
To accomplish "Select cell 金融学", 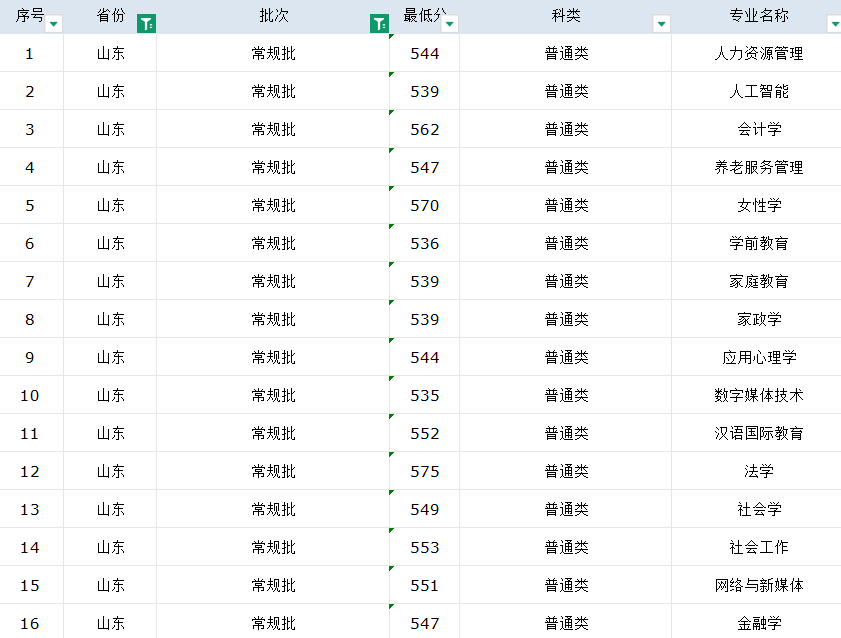I will (x=756, y=622).
